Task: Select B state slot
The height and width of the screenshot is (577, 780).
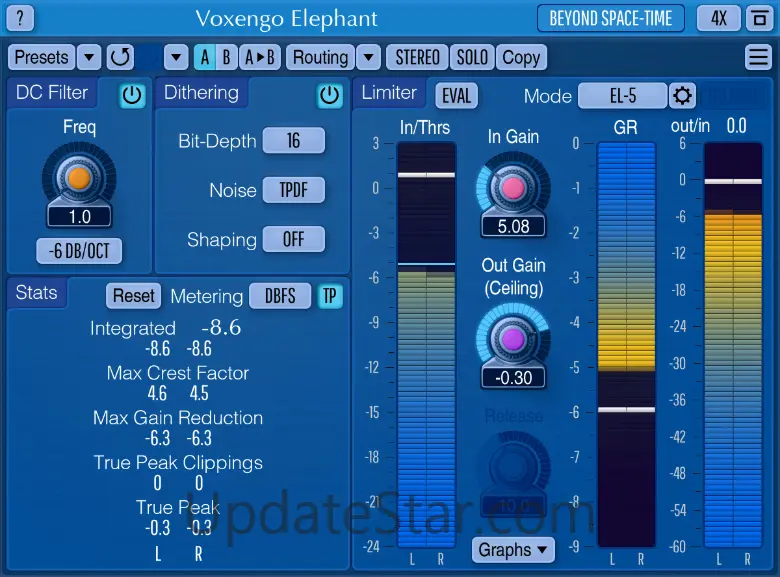Action: click(x=227, y=57)
